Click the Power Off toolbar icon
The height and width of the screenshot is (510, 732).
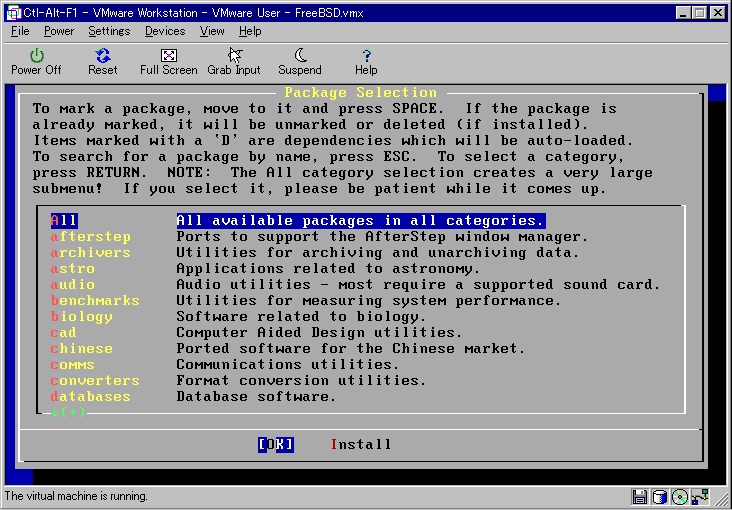click(36, 56)
